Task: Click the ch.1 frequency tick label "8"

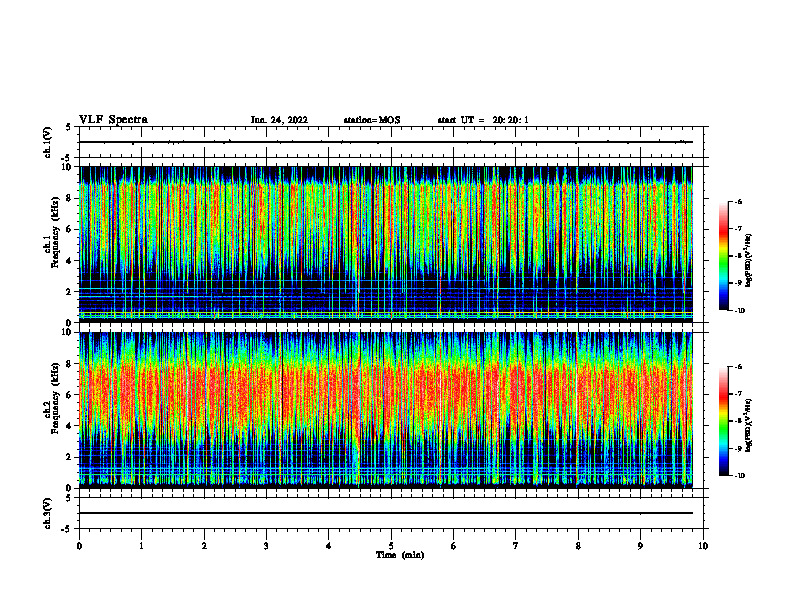Action: (x=70, y=198)
